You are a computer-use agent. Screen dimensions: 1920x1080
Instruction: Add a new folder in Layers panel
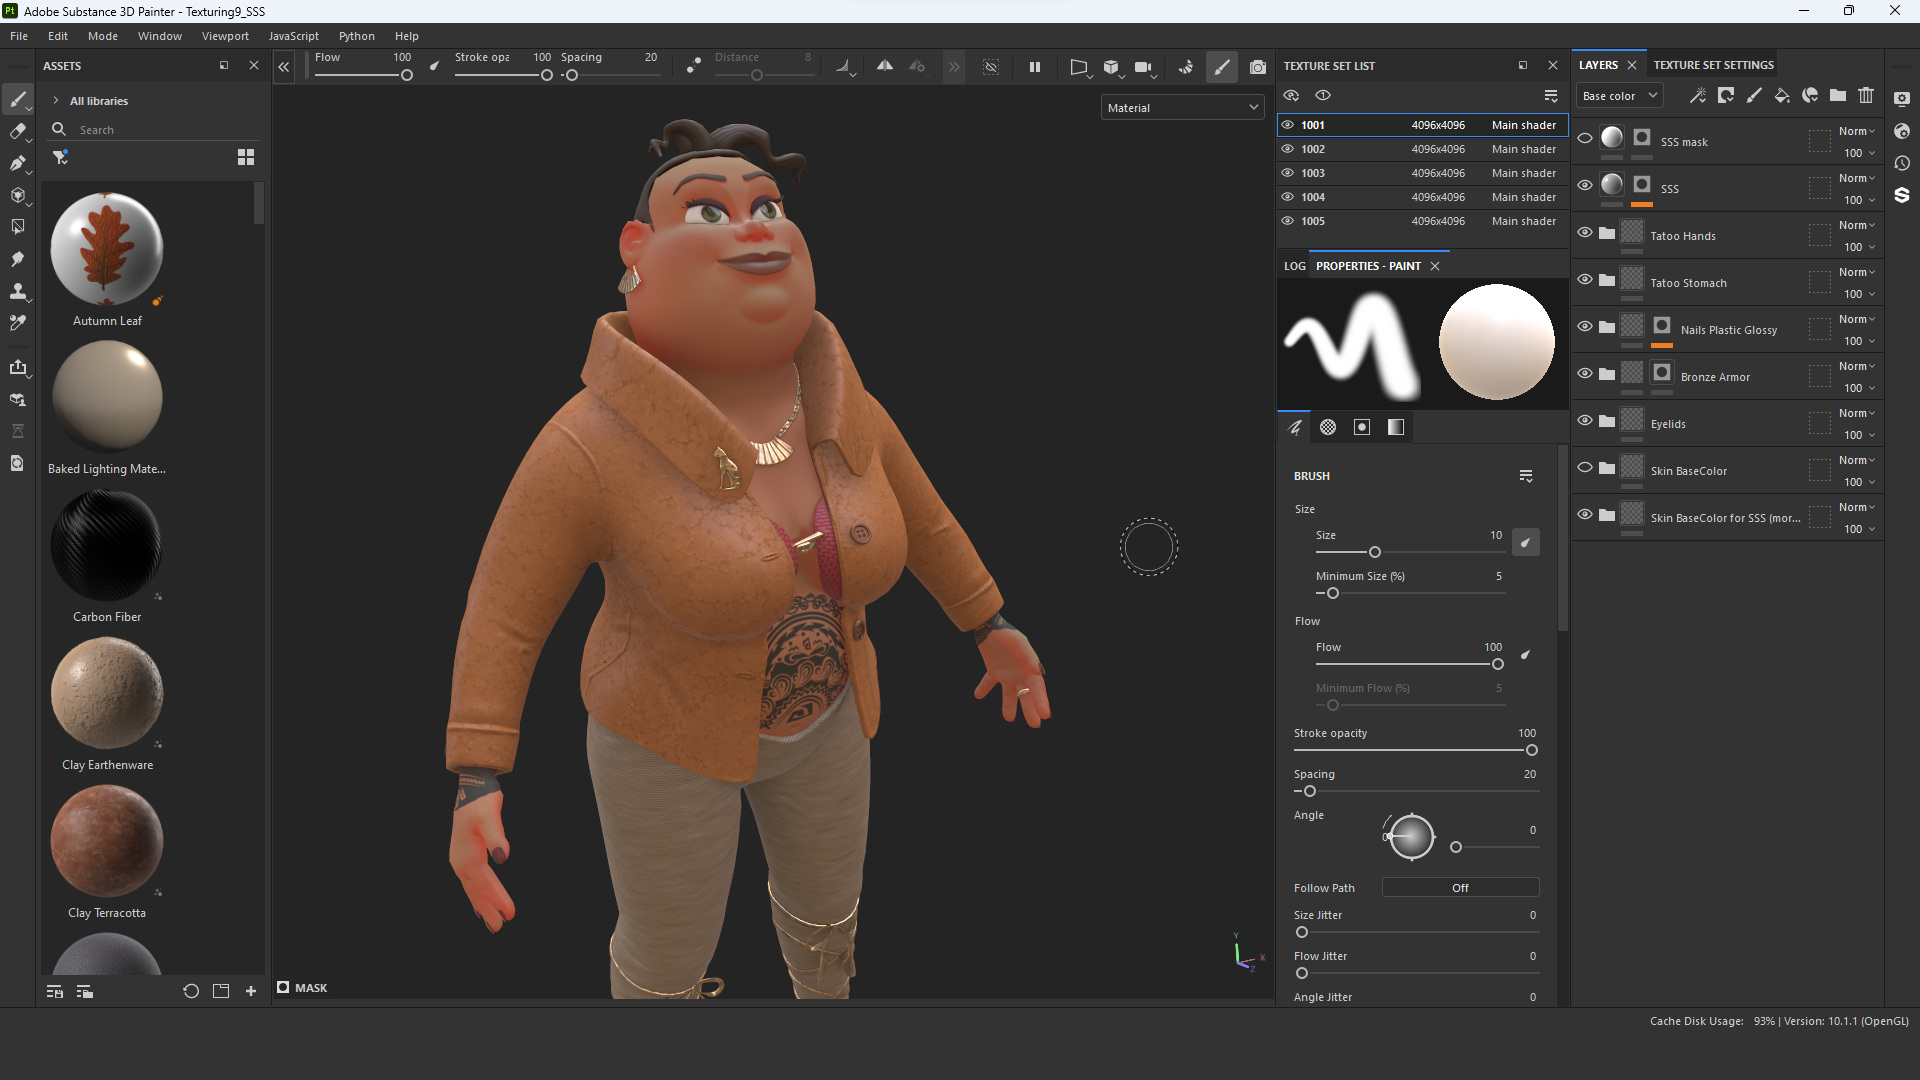click(x=1838, y=96)
